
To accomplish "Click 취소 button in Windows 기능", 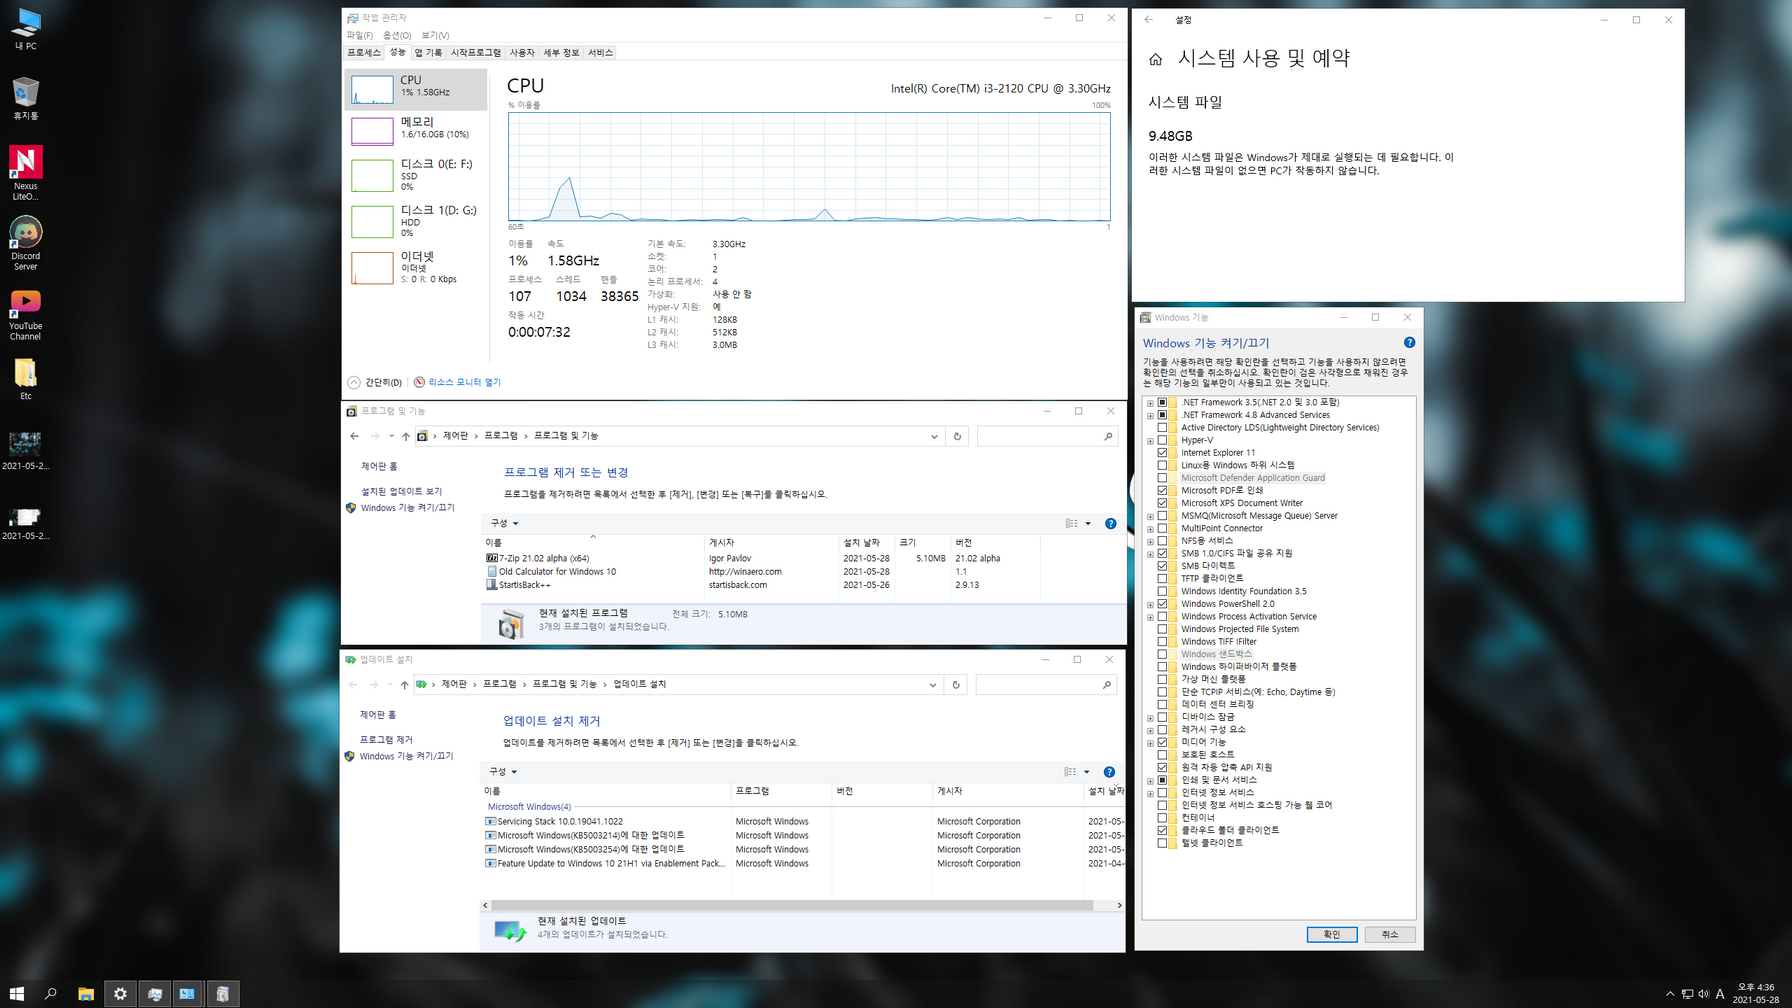I will point(1390,934).
